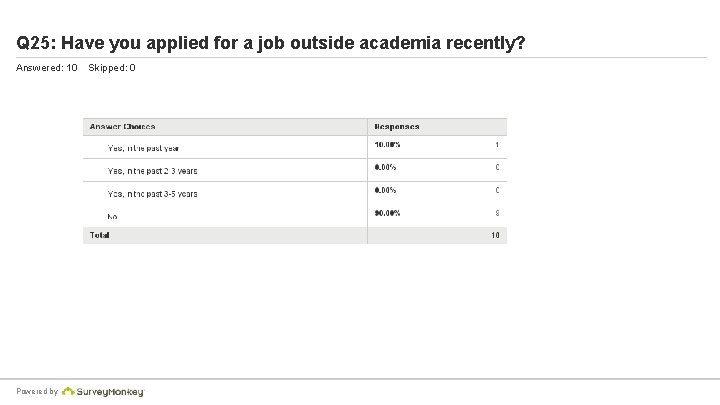720x405 pixels.
Task: Click the count 0 for 2-3 years row
Action: 497,168
